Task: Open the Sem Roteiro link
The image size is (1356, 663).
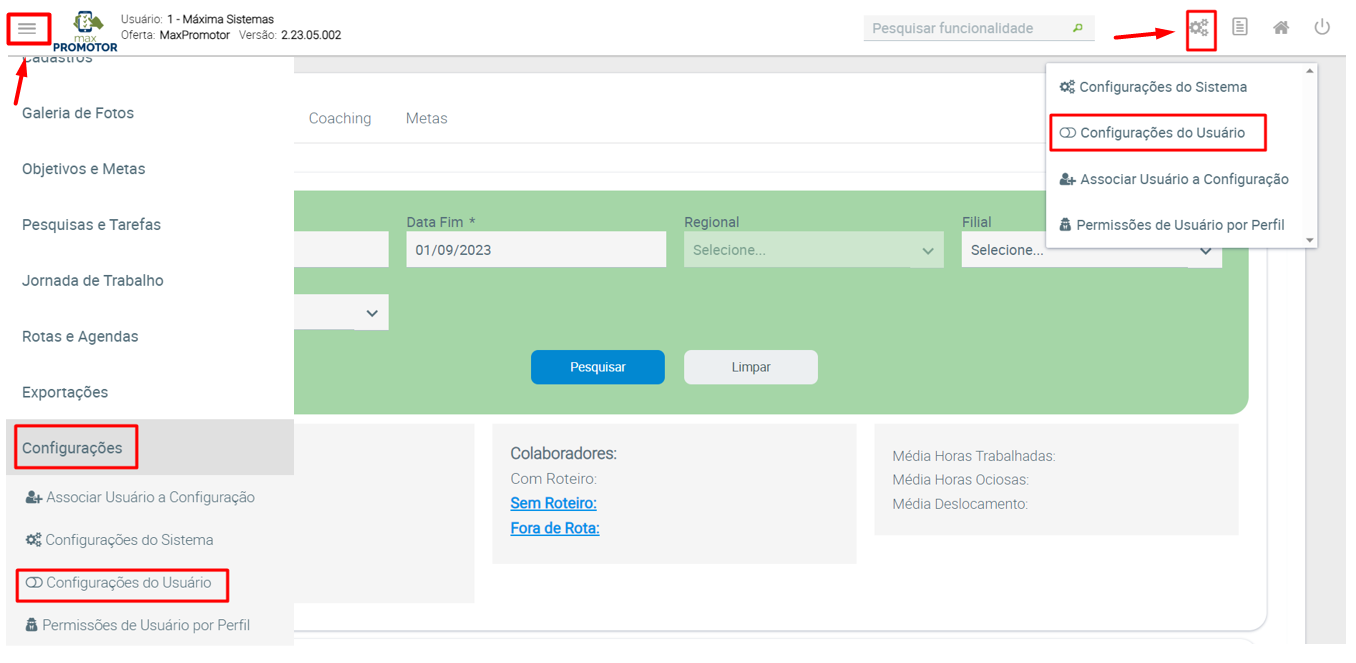Action: click(x=553, y=503)
